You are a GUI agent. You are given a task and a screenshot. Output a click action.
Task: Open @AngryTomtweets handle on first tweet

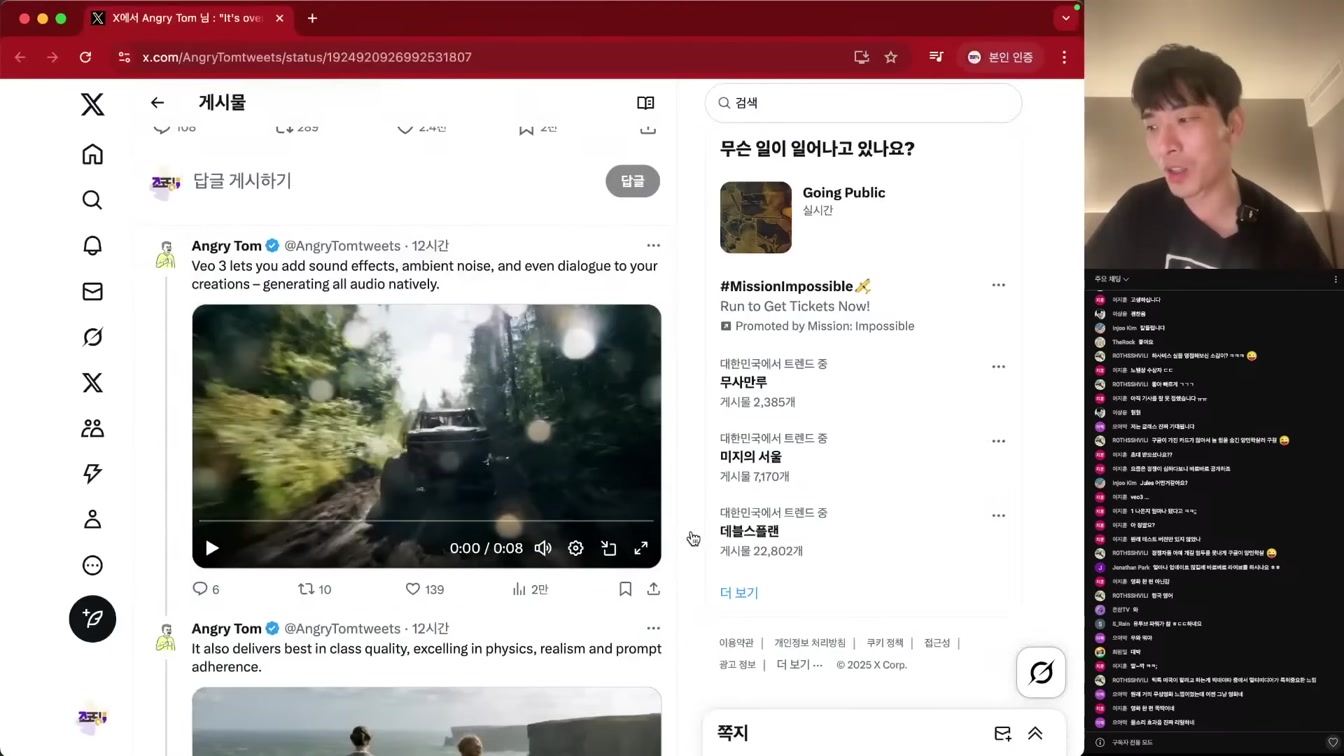[342, 246]
